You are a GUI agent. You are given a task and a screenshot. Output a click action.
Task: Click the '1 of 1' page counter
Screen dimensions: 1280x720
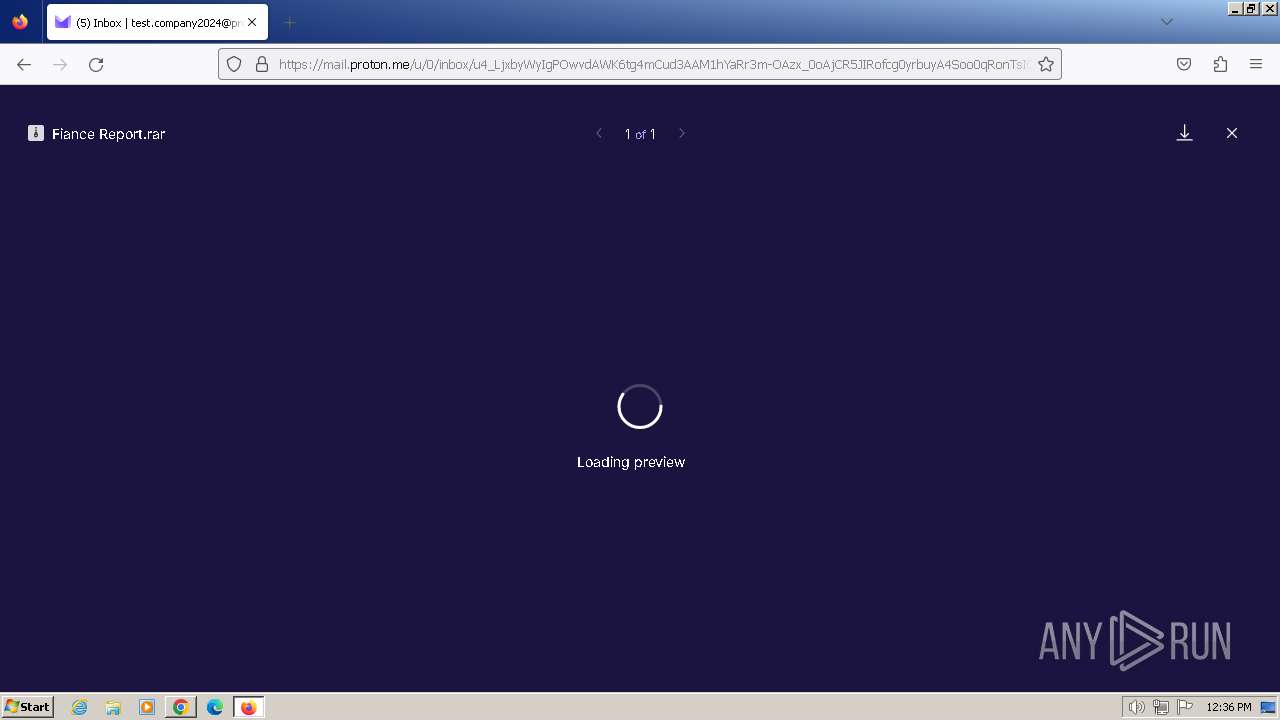tap(640, 134)
